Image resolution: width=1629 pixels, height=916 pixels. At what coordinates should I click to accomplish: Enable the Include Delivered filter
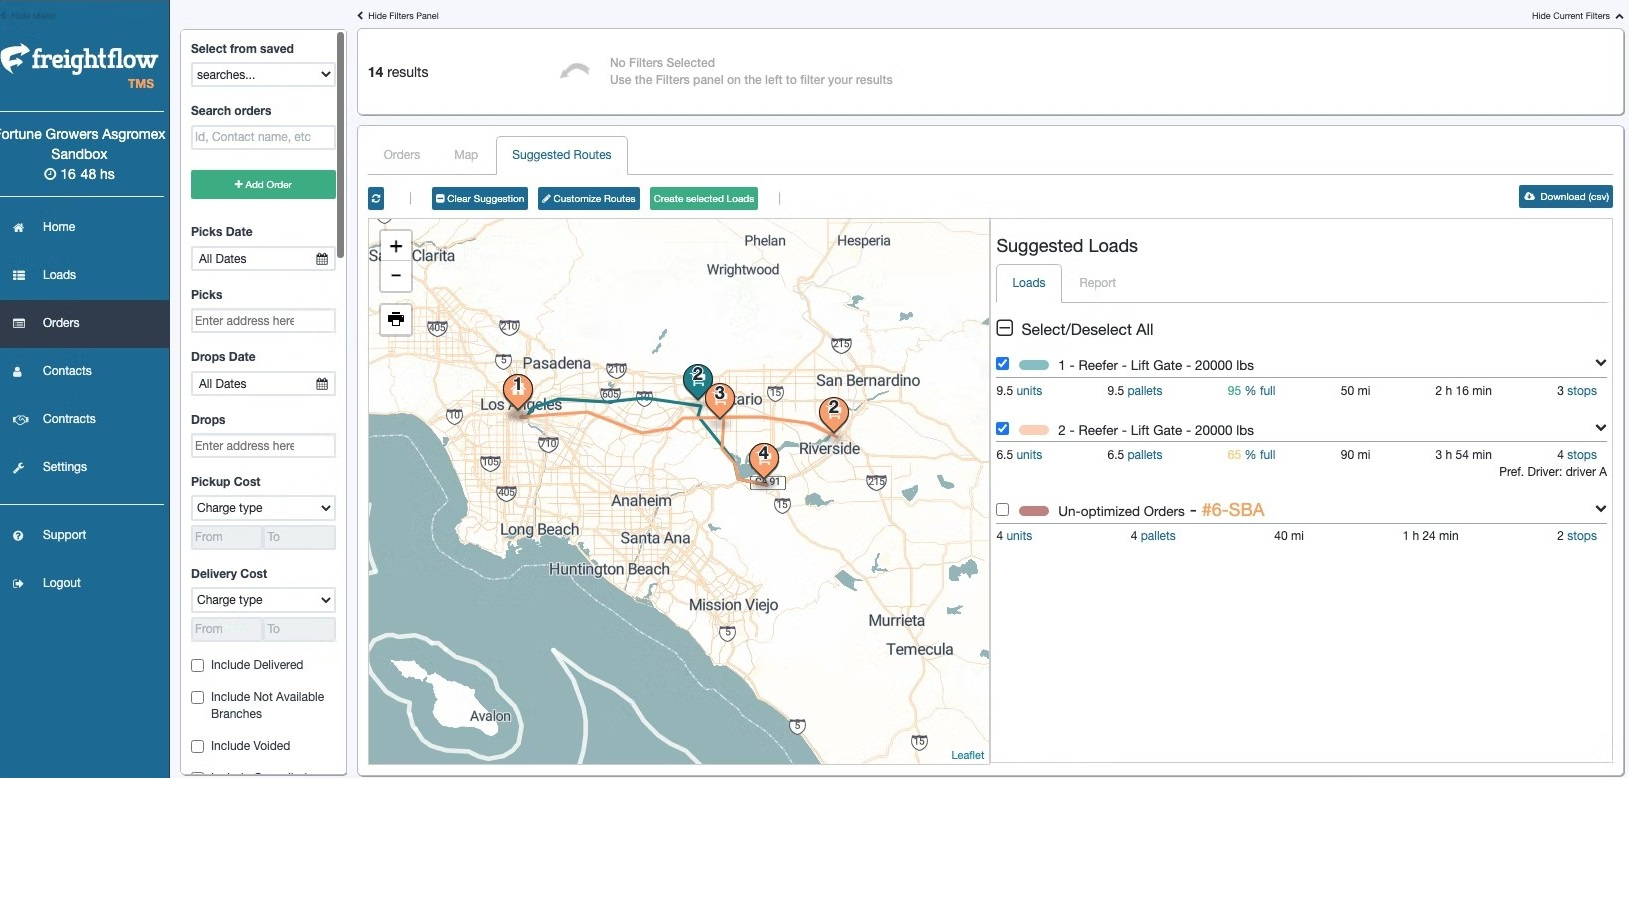point(197,665)
